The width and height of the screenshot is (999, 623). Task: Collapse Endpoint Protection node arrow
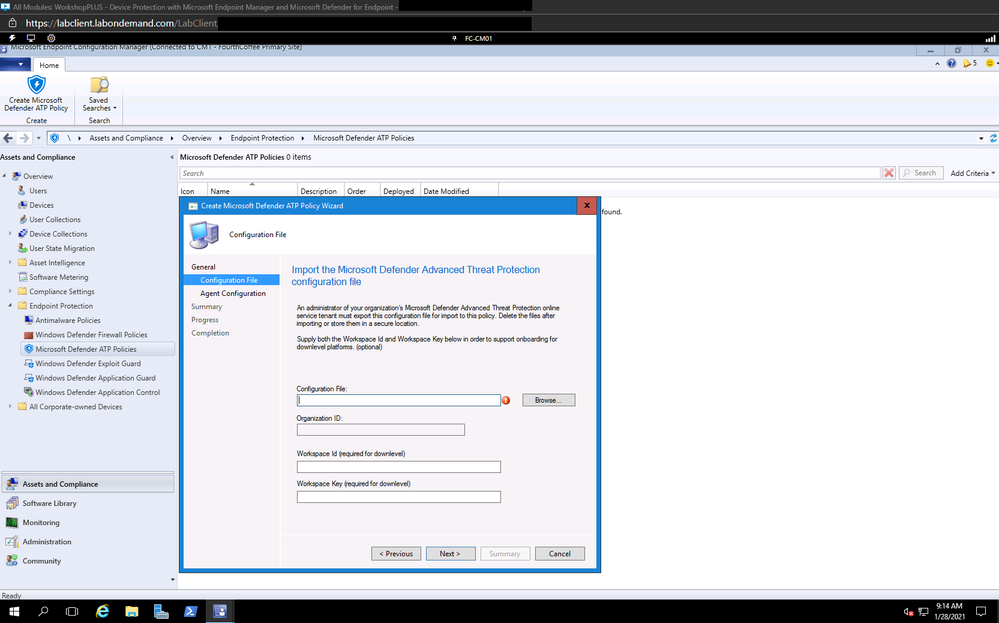(10, 306)
